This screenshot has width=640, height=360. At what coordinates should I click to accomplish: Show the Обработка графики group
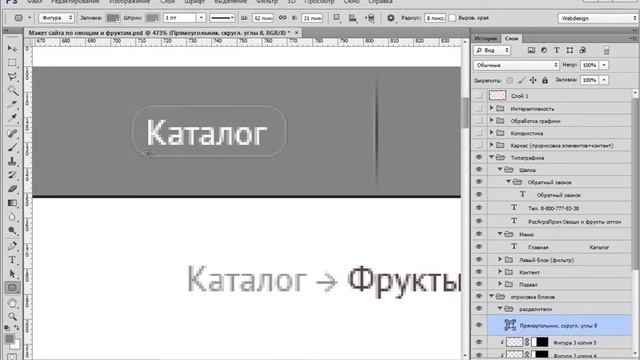pyautogui.click(x=479, y=121)
